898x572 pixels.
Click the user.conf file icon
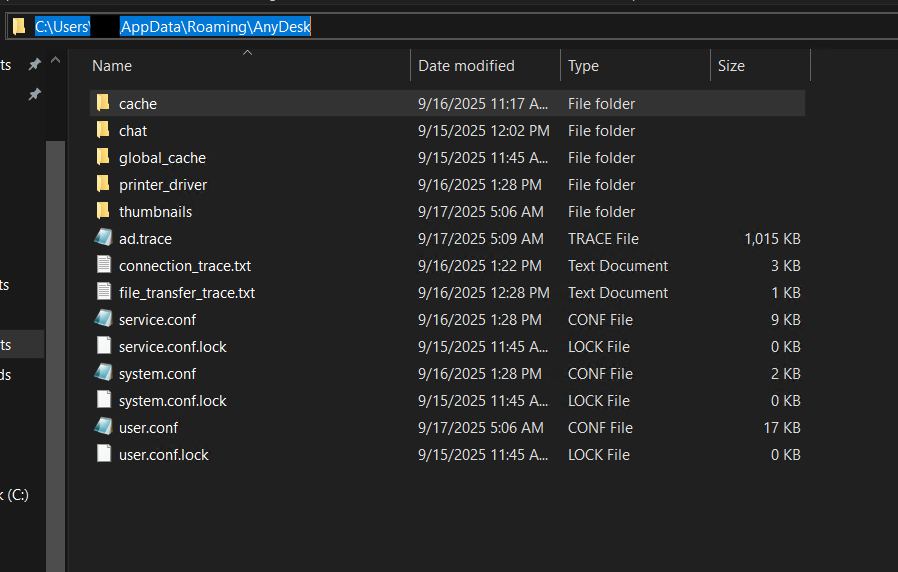click(x=103, y=426)
